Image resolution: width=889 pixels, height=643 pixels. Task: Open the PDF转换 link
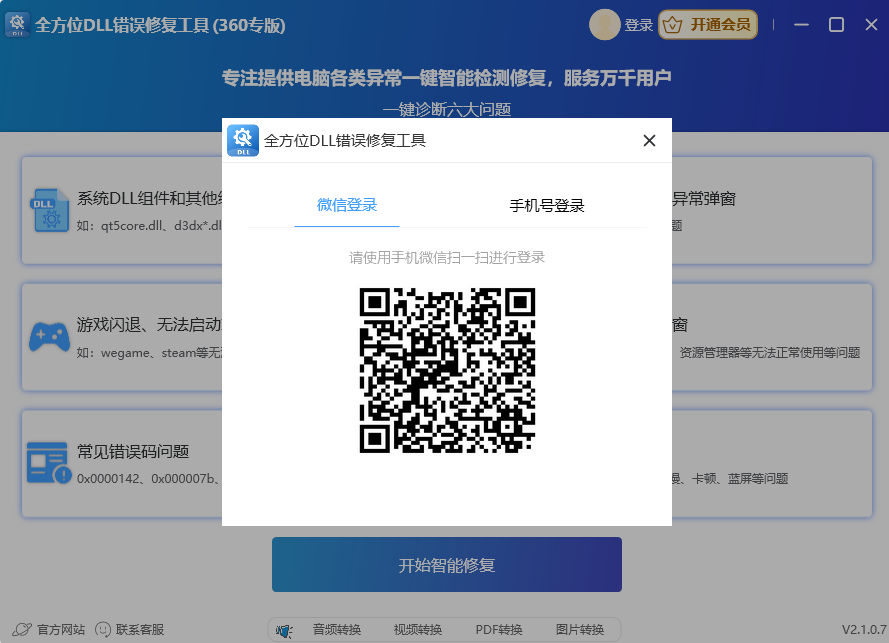[x=499, y=630]
